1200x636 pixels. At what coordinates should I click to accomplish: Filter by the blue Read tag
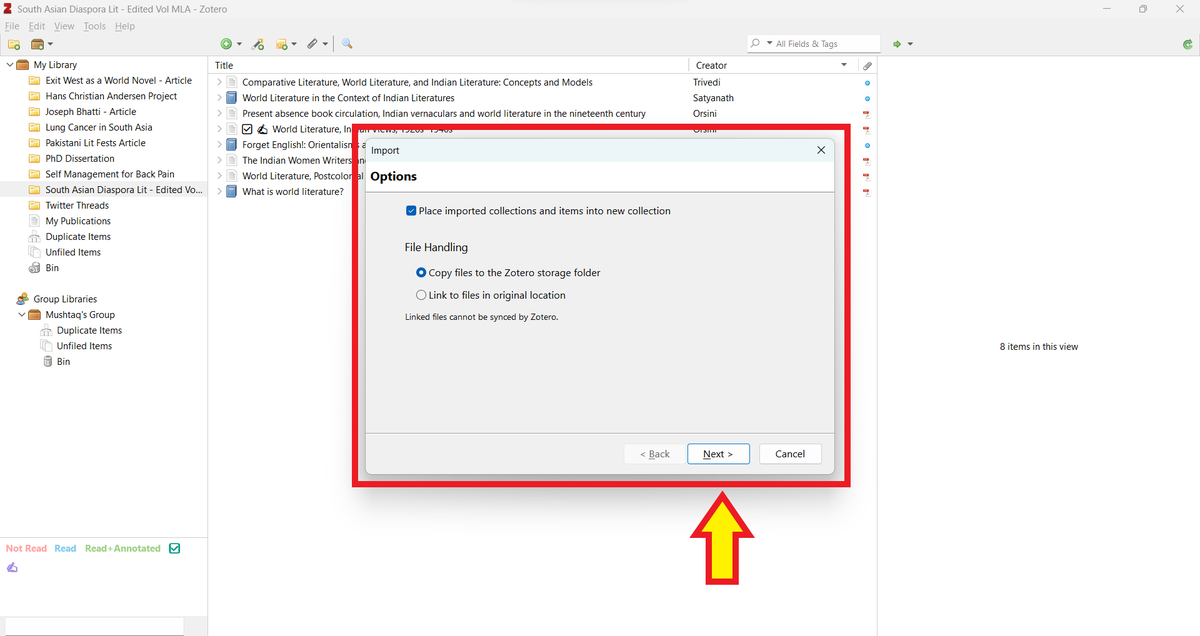[x=65, y=549]
